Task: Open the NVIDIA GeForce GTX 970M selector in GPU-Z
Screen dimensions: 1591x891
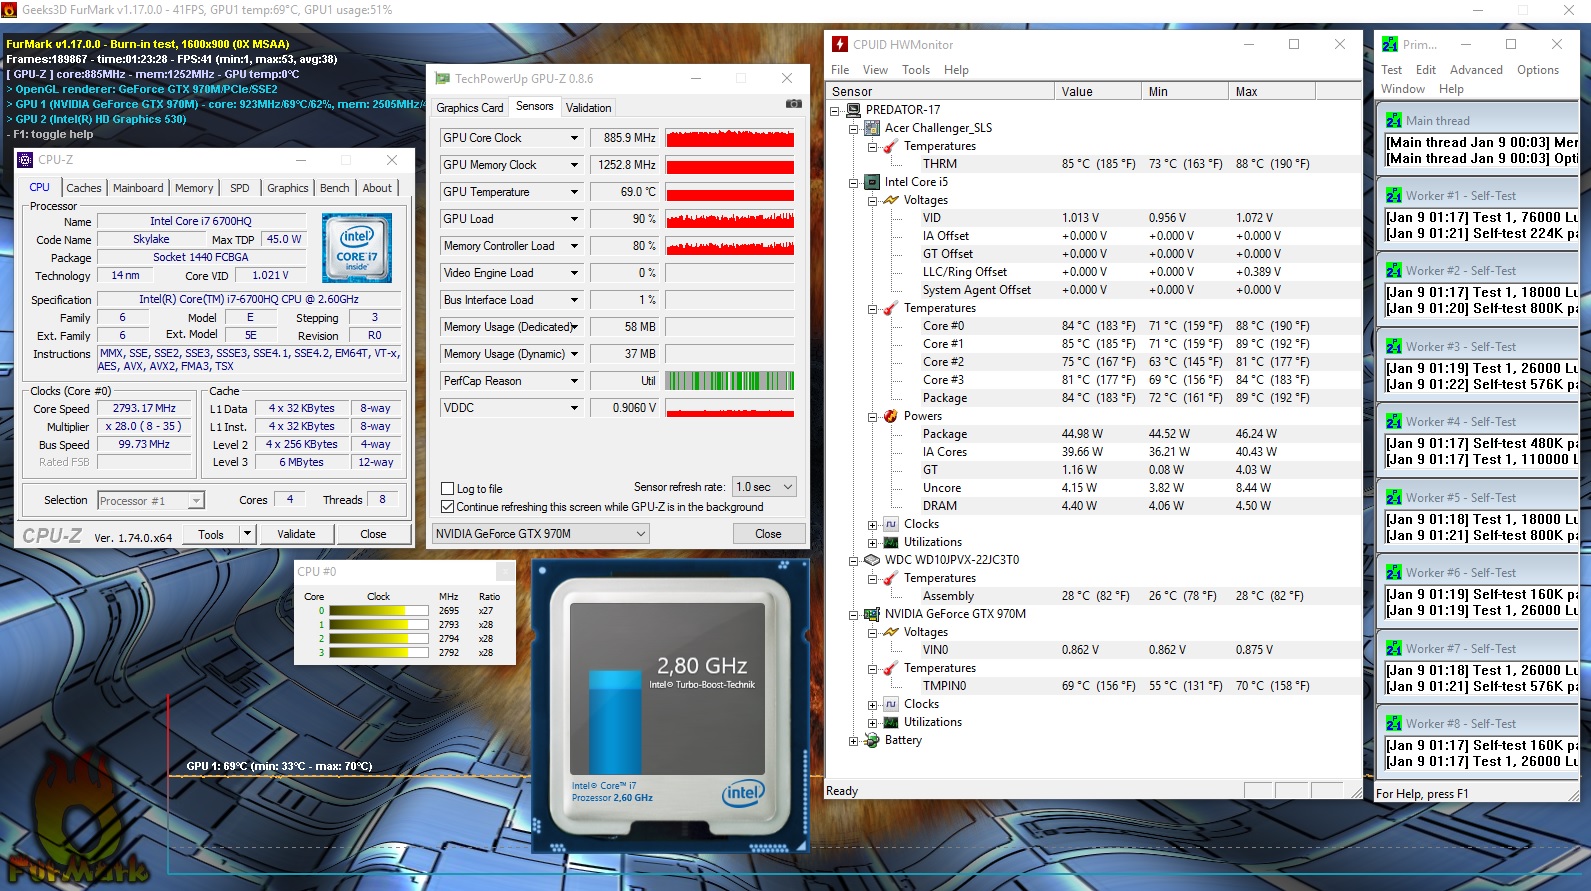Action: (x=541, y=534)
